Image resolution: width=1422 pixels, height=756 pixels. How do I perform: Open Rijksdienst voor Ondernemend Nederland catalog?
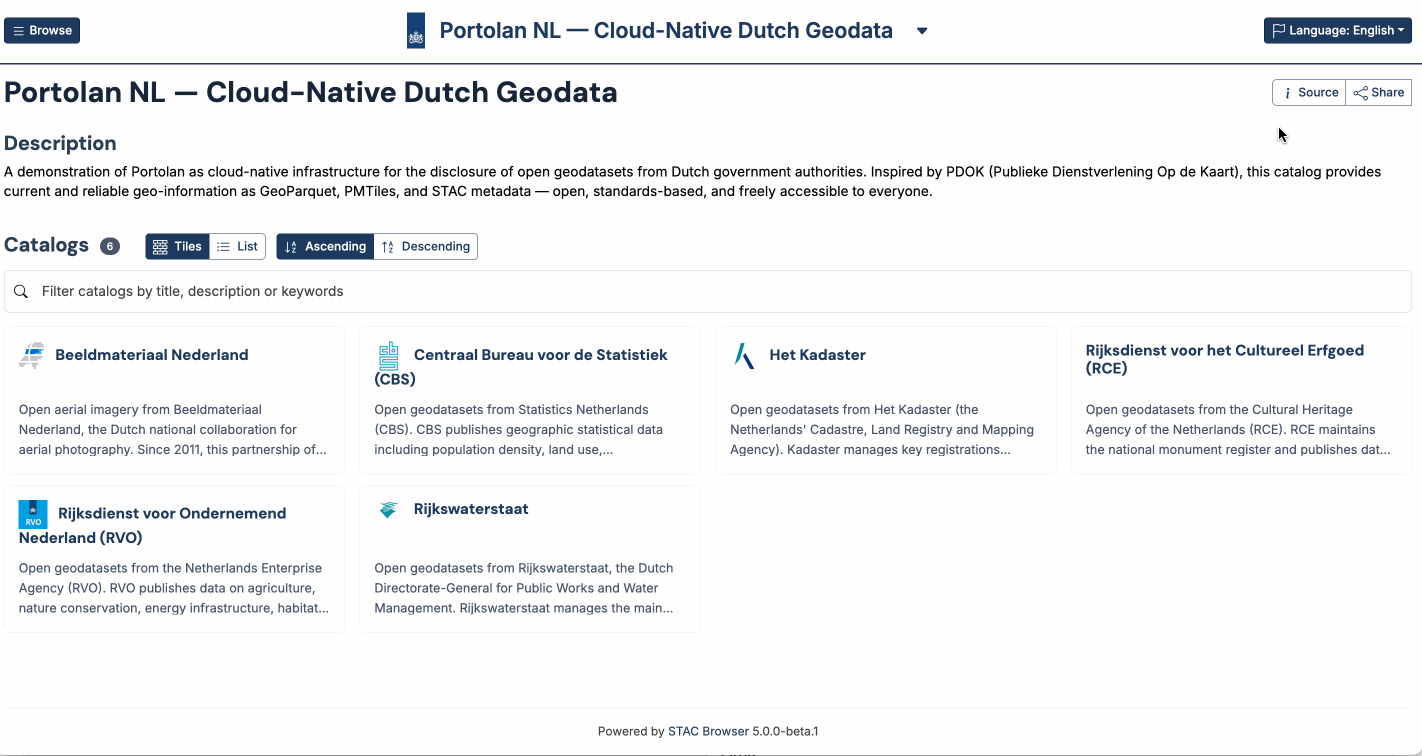click(153, 525)
